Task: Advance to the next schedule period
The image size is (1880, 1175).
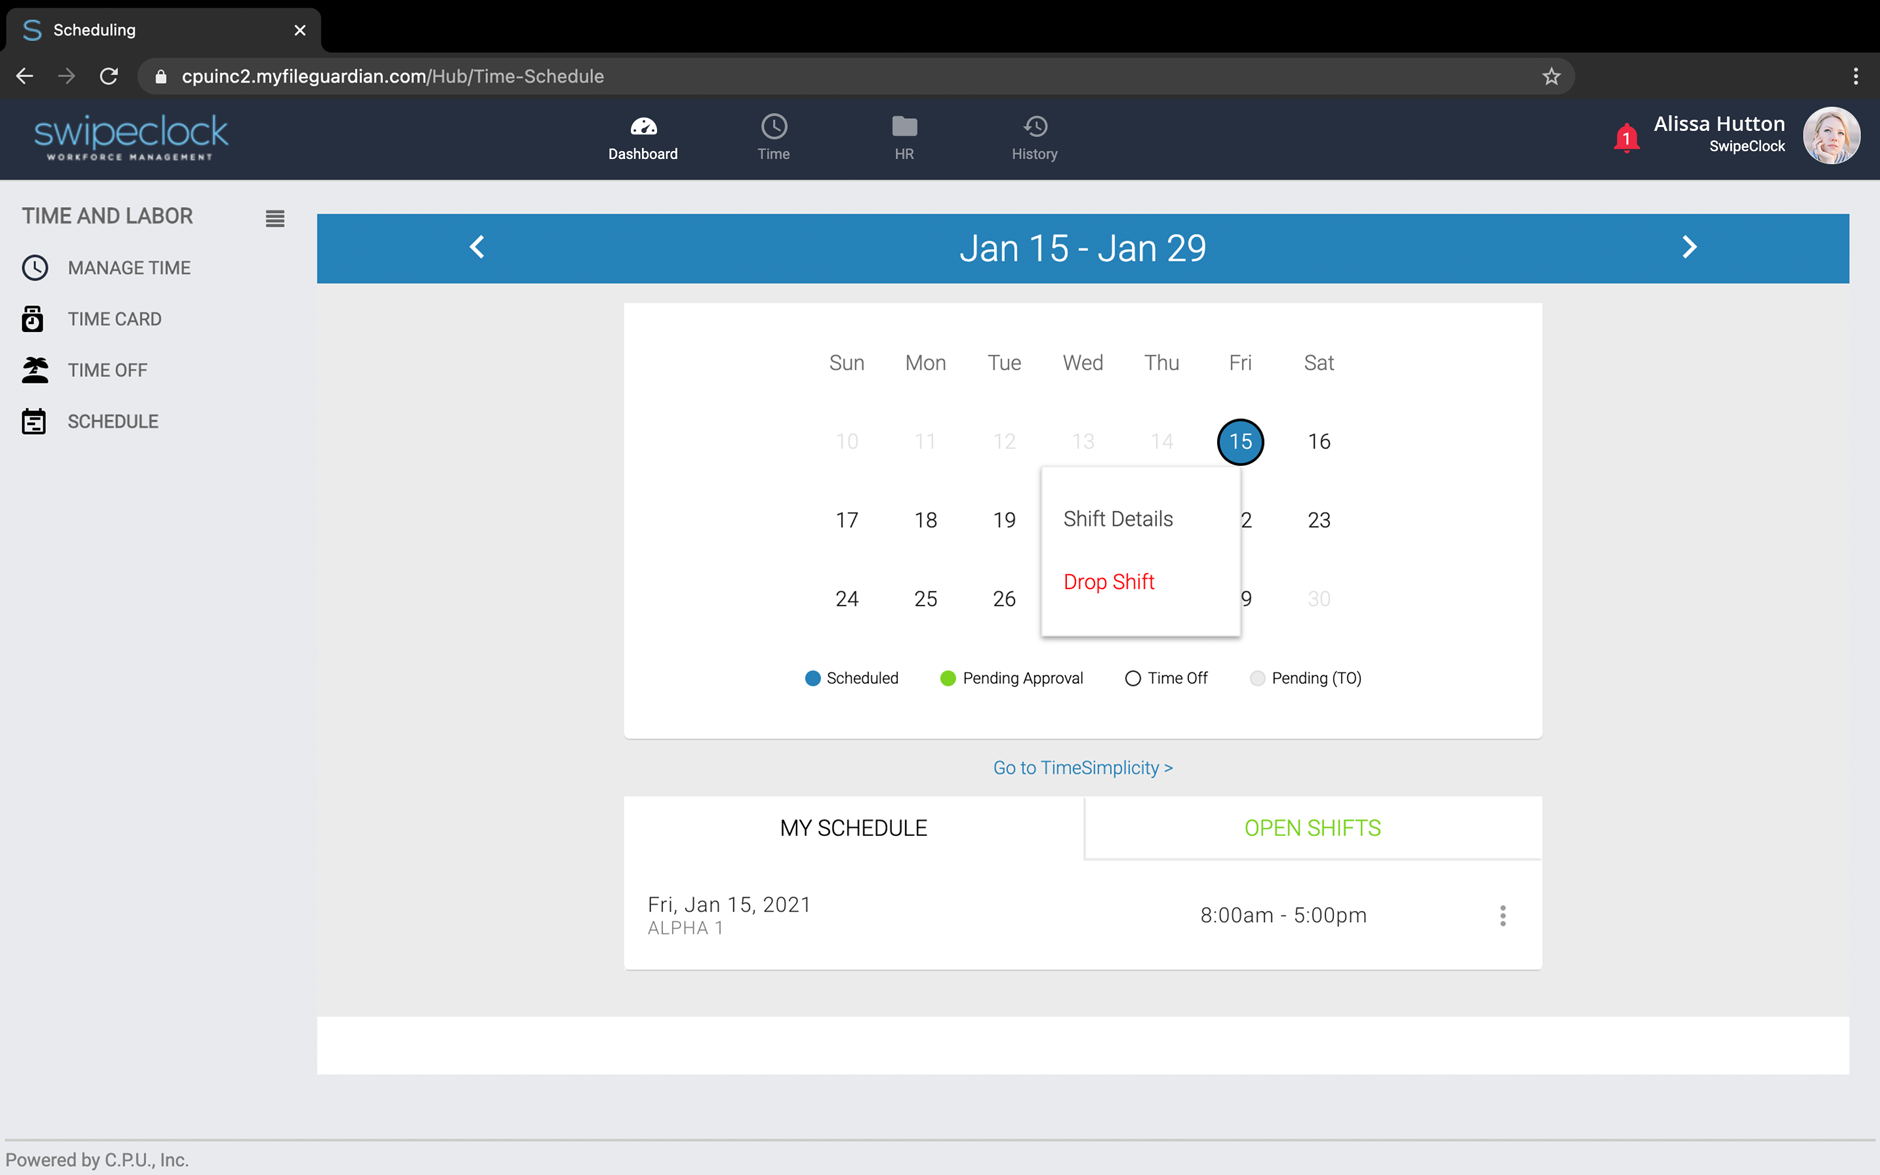Action: 1689,247
